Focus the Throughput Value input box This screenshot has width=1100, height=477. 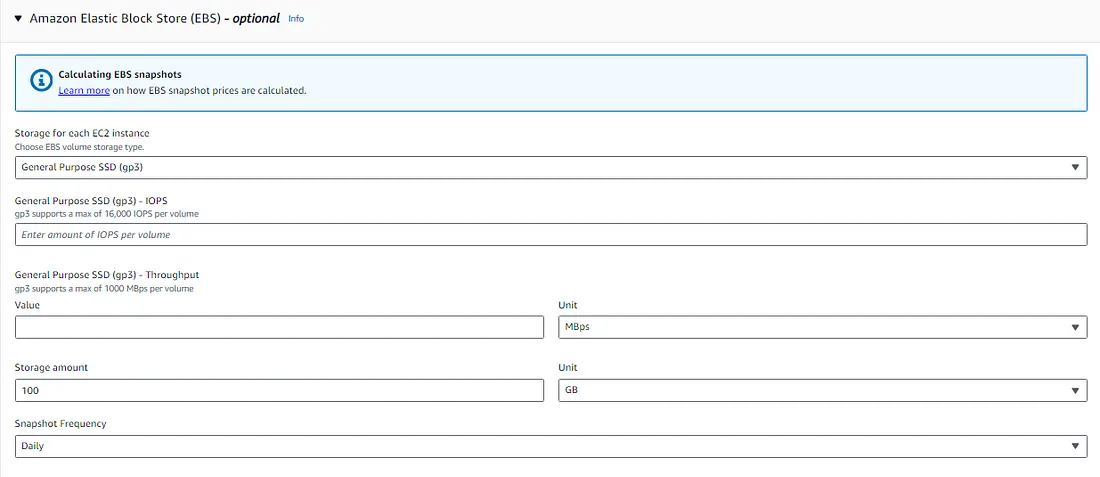pyautogui.click(x=279, y=327)
